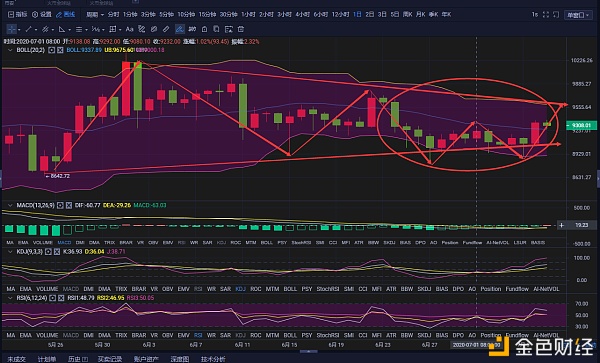Image resolution: width=600 pixels, height=363 pixels.
Task: Open the 计划单 tab at bottom
Action: 47,359
